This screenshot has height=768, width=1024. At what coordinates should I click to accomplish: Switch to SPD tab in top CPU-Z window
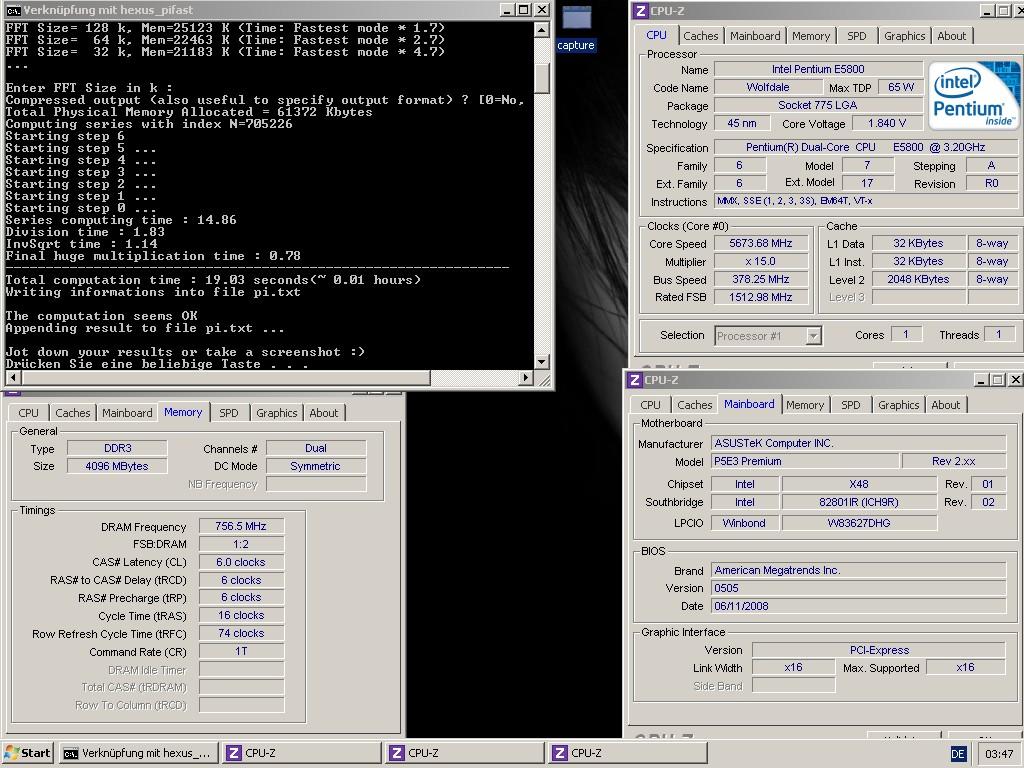tap(856, 36)
